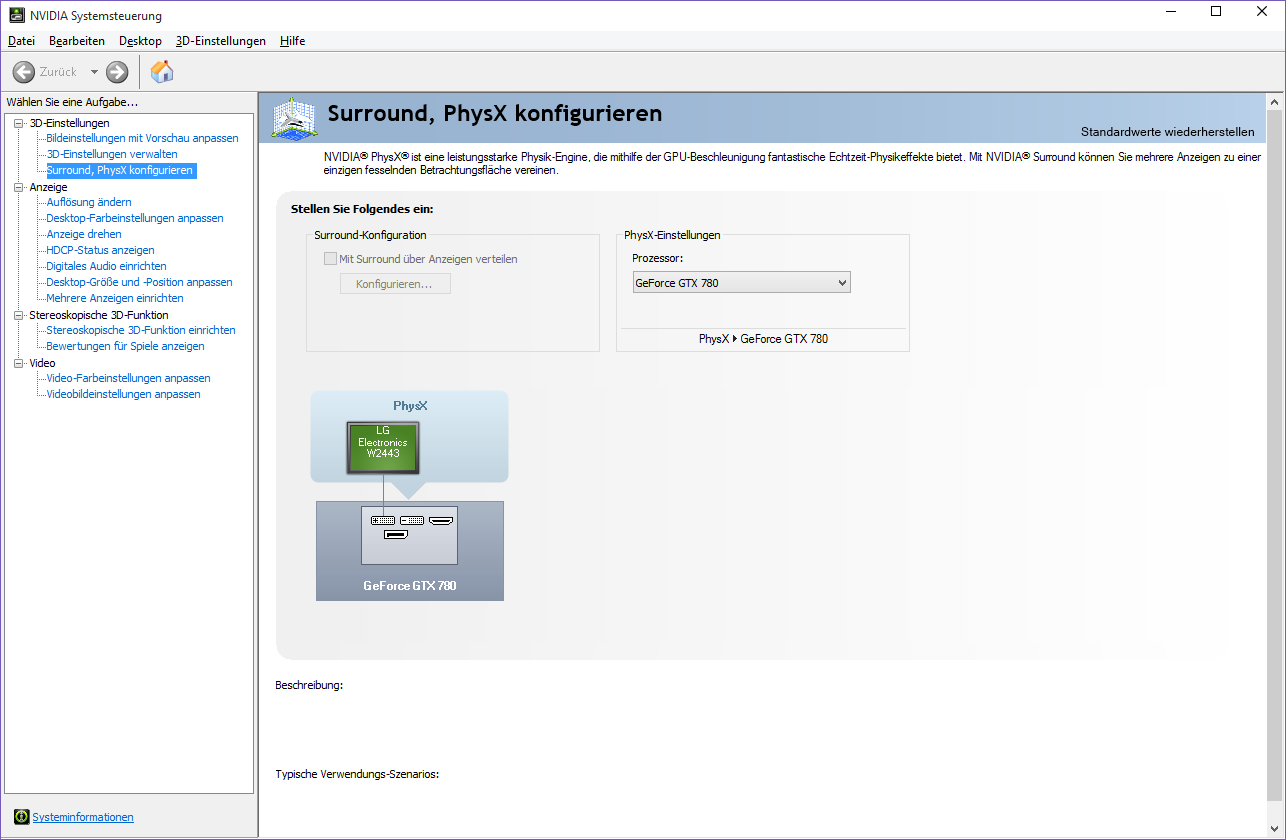Open Video-Farbeinstellungen anpassen
1286x840 pixels.
click(x=128, y=378)
